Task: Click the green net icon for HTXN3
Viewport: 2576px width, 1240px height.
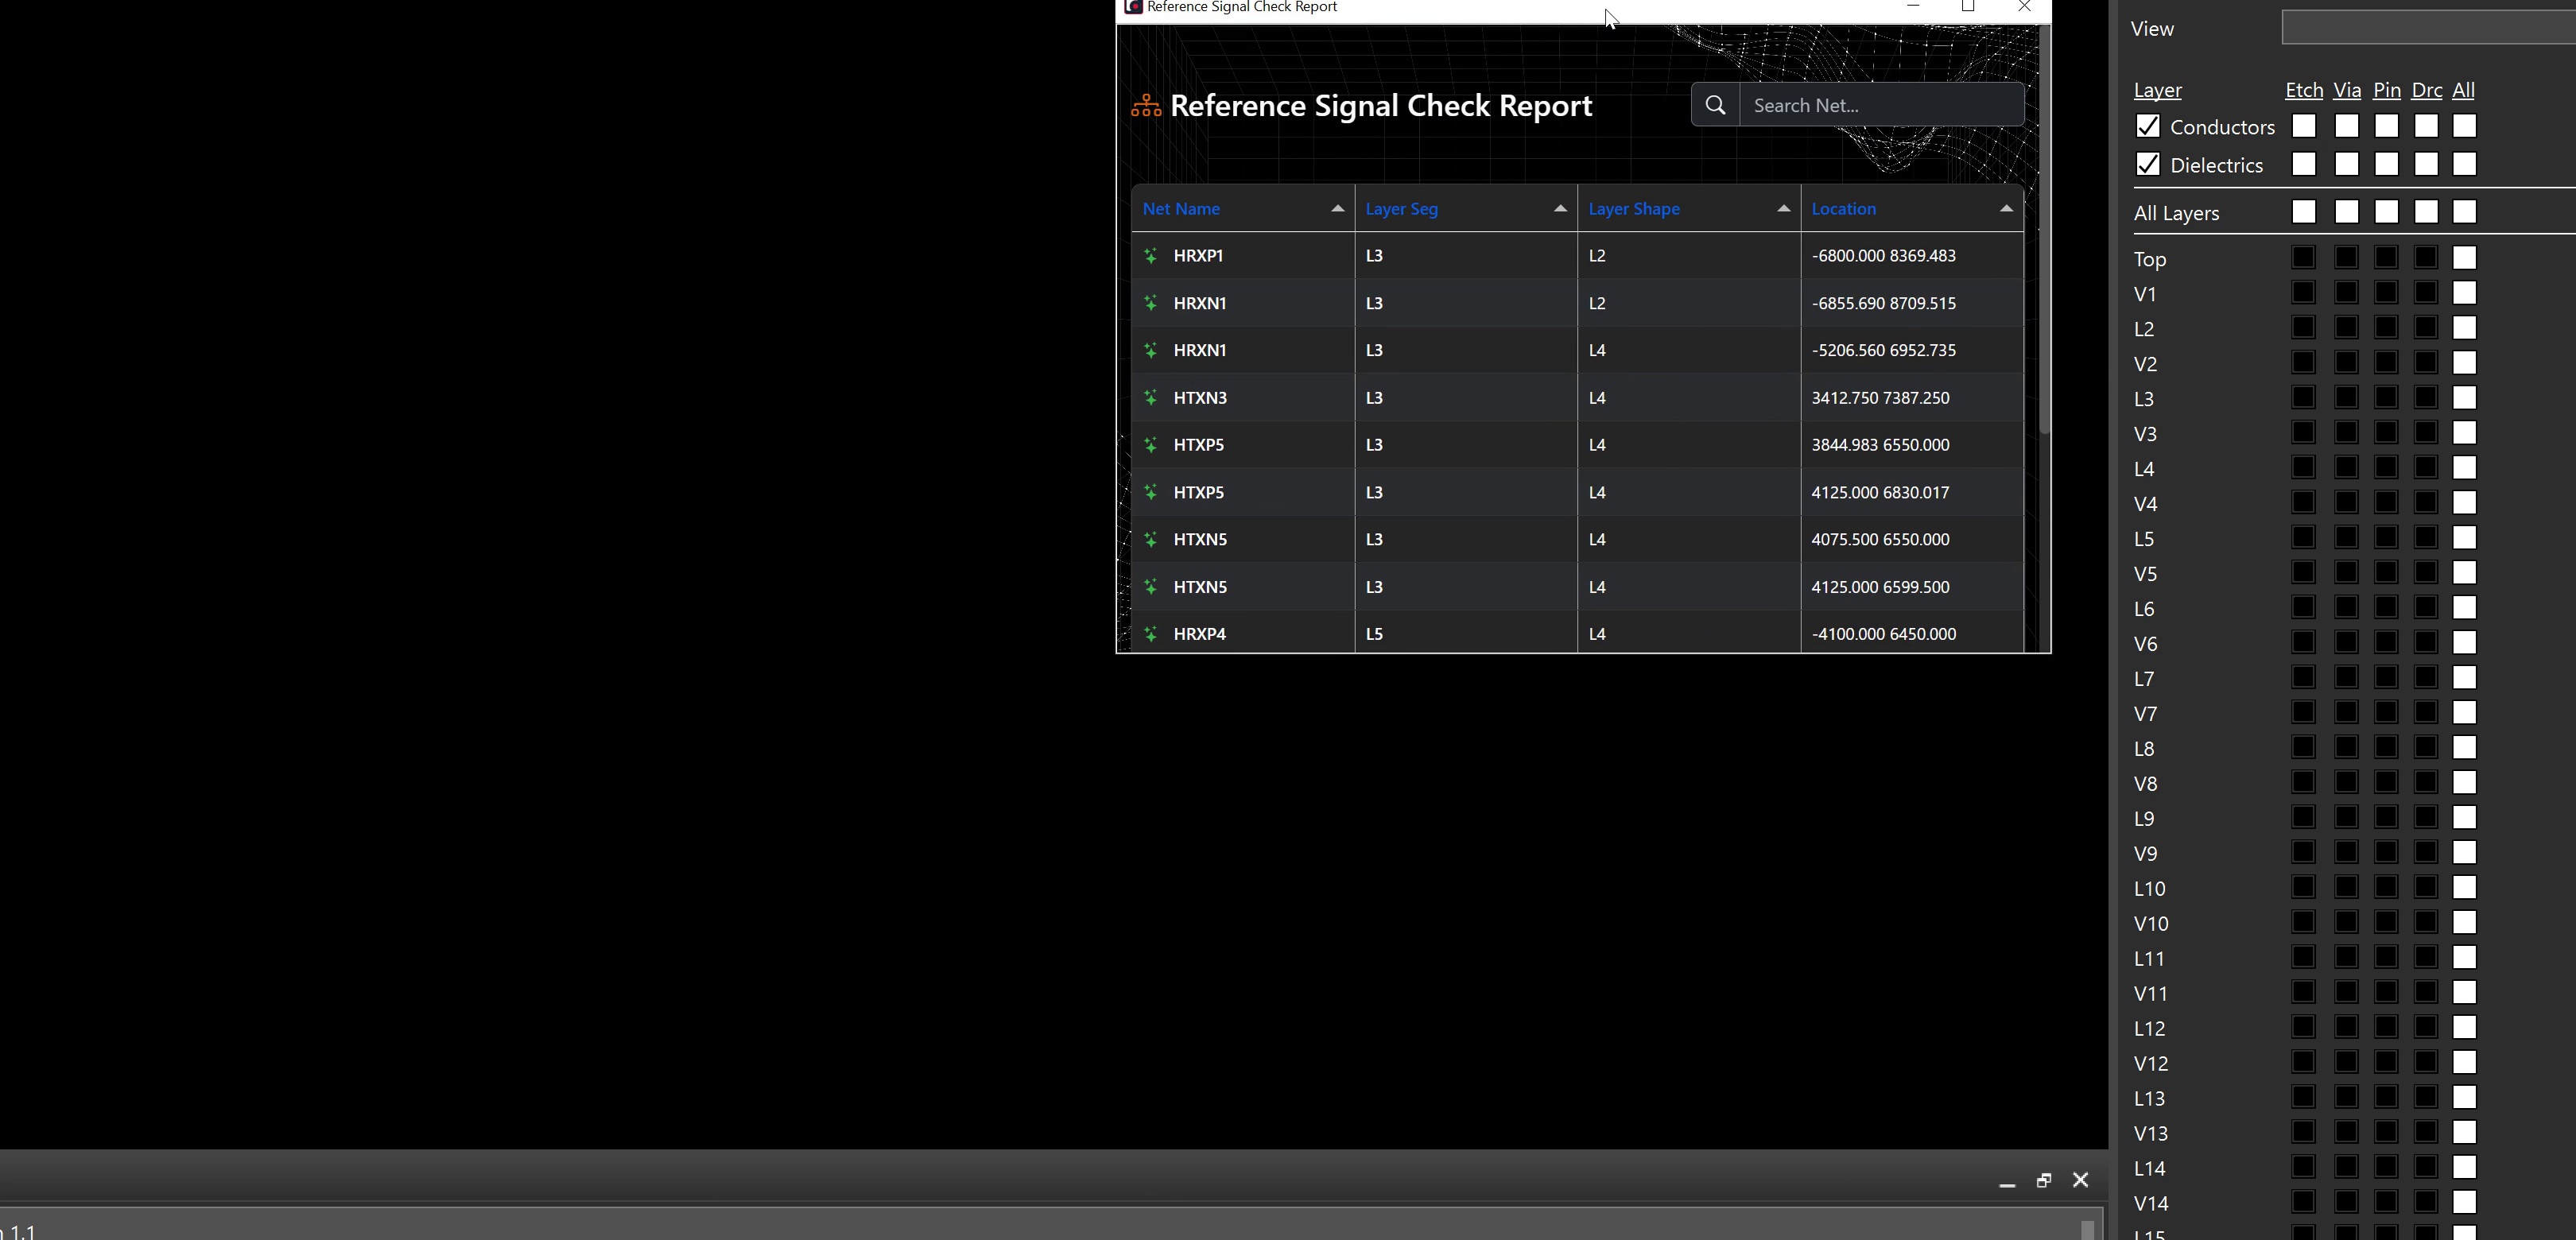Action: pyautogui.click(x=1151, y=398)
